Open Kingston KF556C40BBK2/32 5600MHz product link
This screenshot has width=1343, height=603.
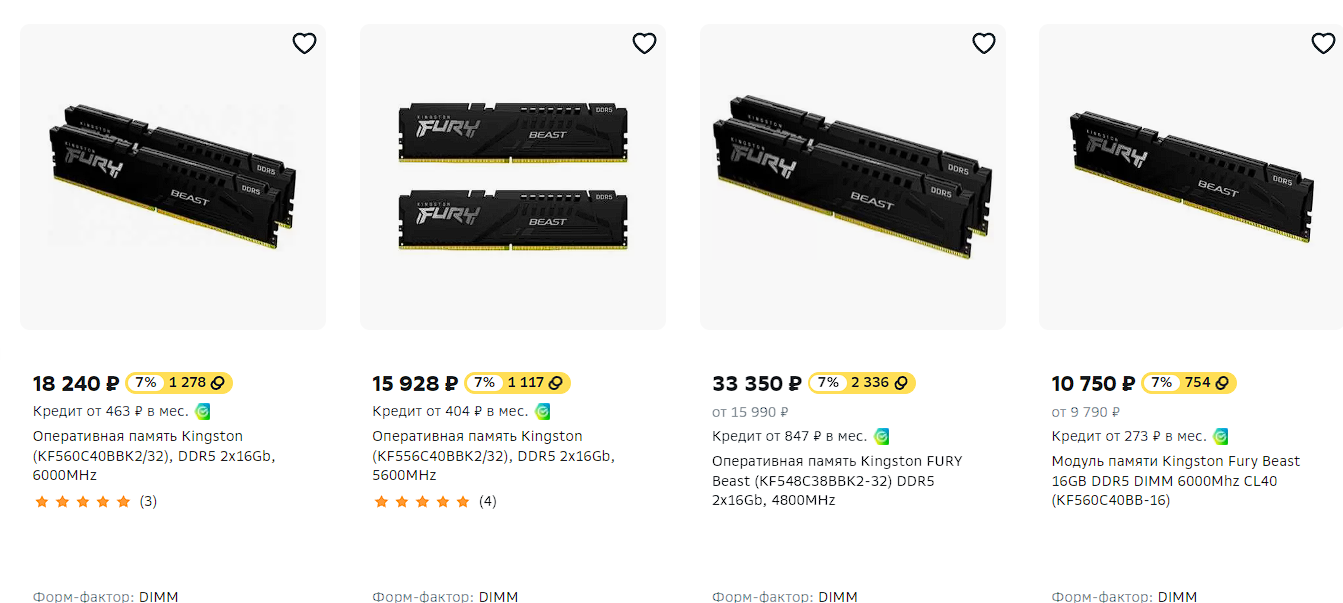[x=493, y=455]
